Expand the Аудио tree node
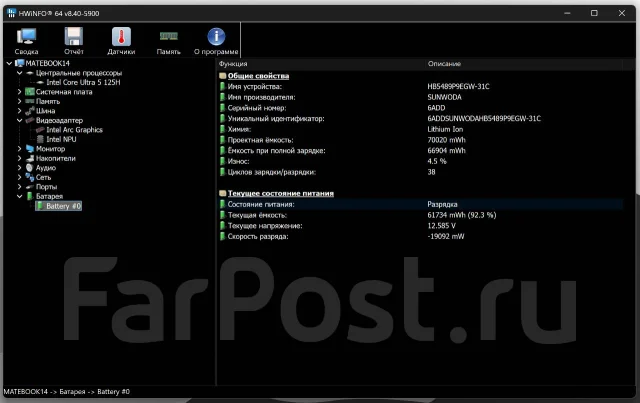 (20, 168)
